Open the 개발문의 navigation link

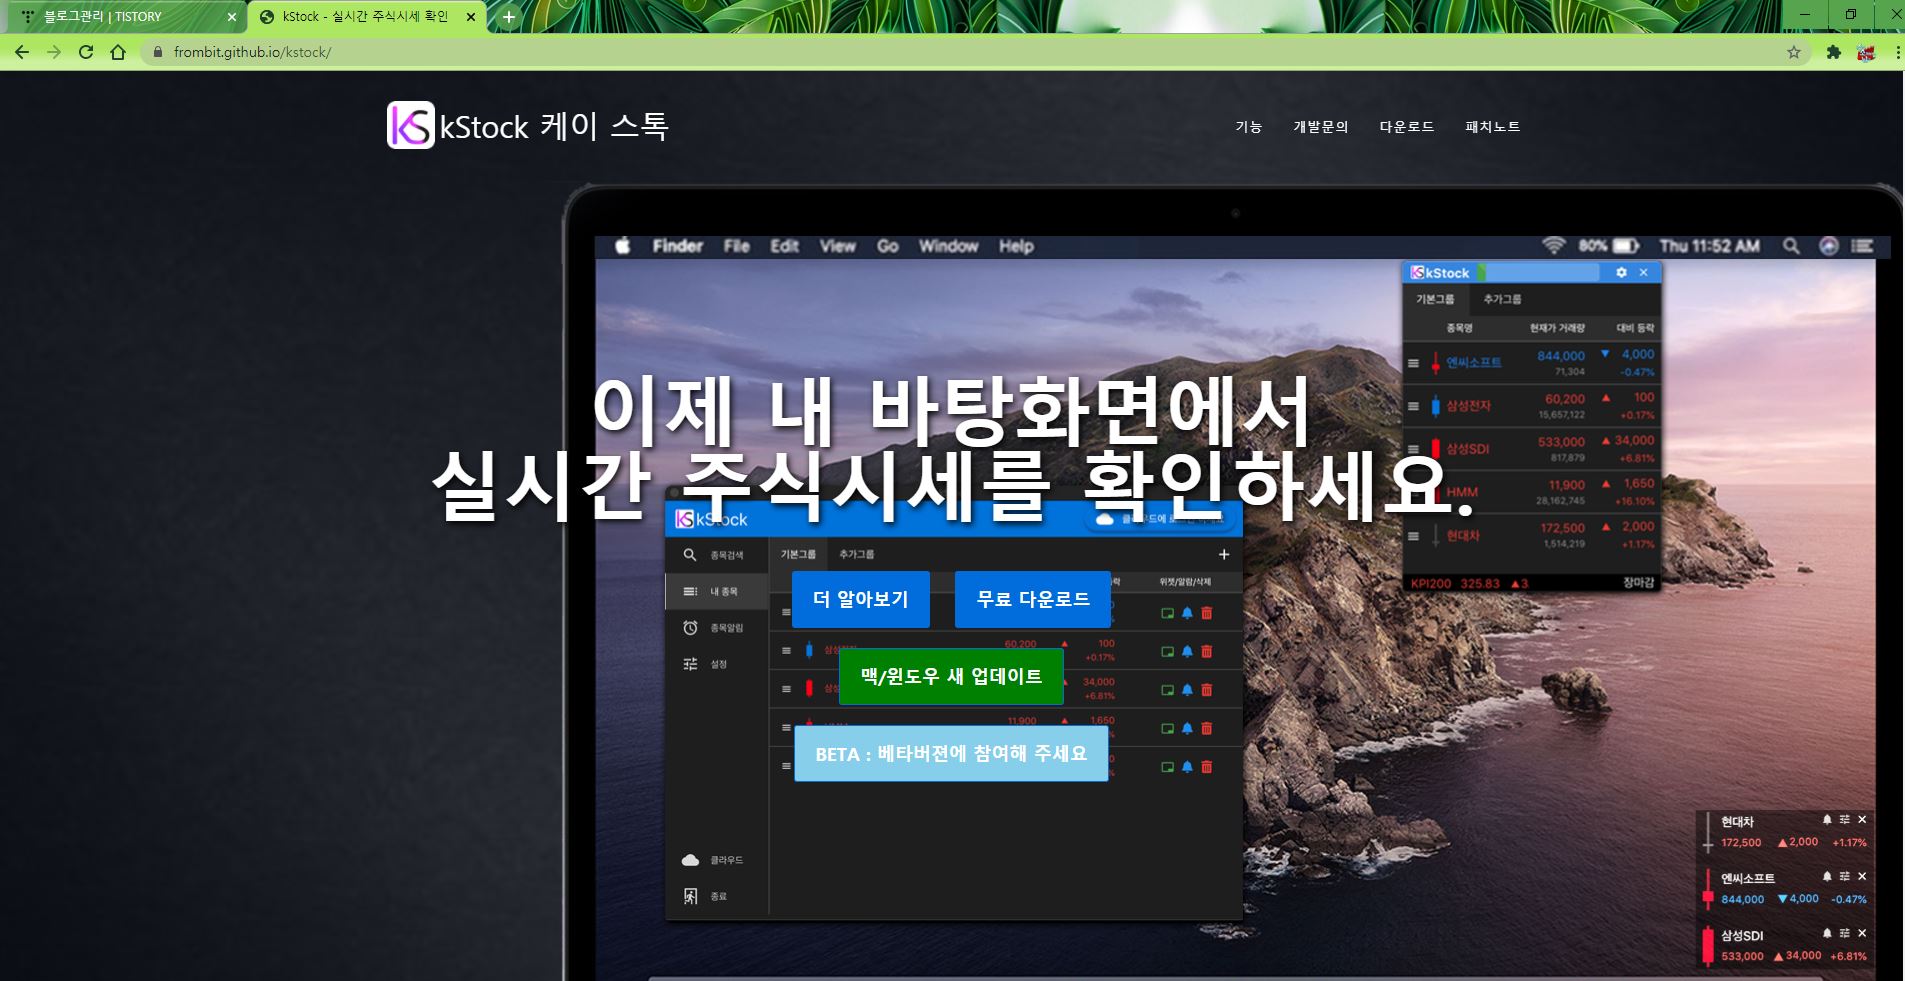pos(1321,127)
